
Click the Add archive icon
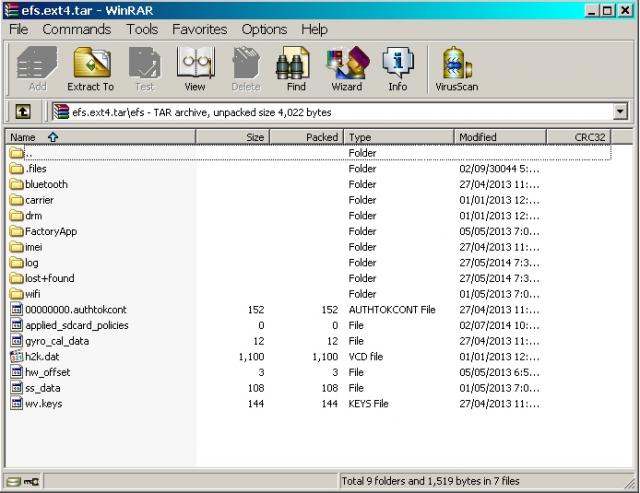point(37,68)
